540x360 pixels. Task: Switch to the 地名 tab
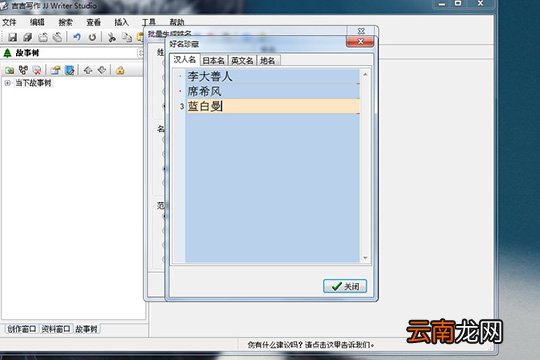(x=268, y=61)
